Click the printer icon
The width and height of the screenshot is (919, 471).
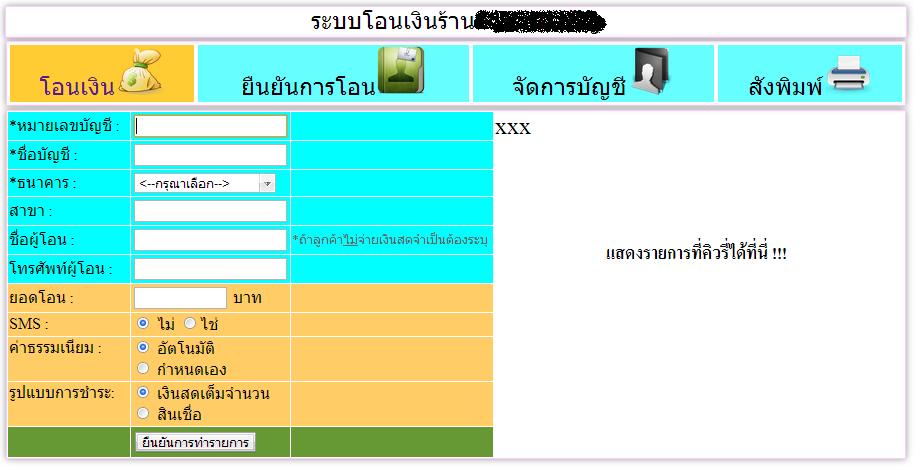849,73
